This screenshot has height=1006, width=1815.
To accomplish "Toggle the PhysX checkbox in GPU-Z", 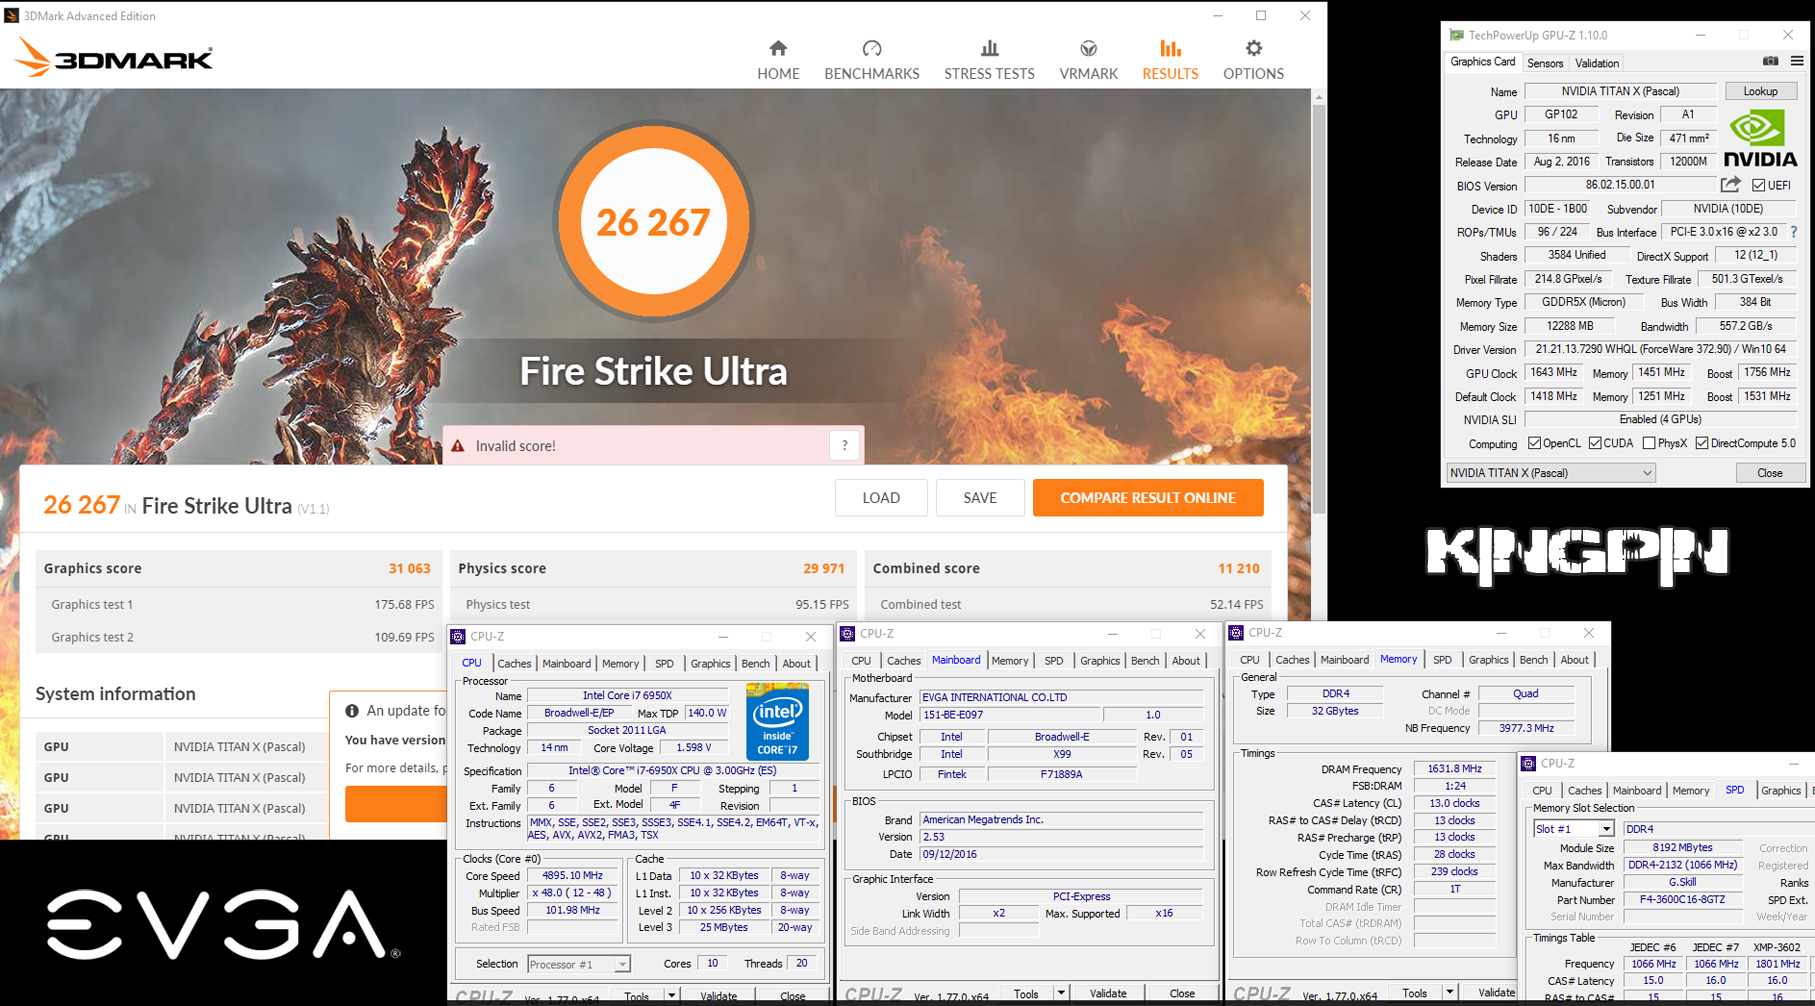I will point(1649,443).
